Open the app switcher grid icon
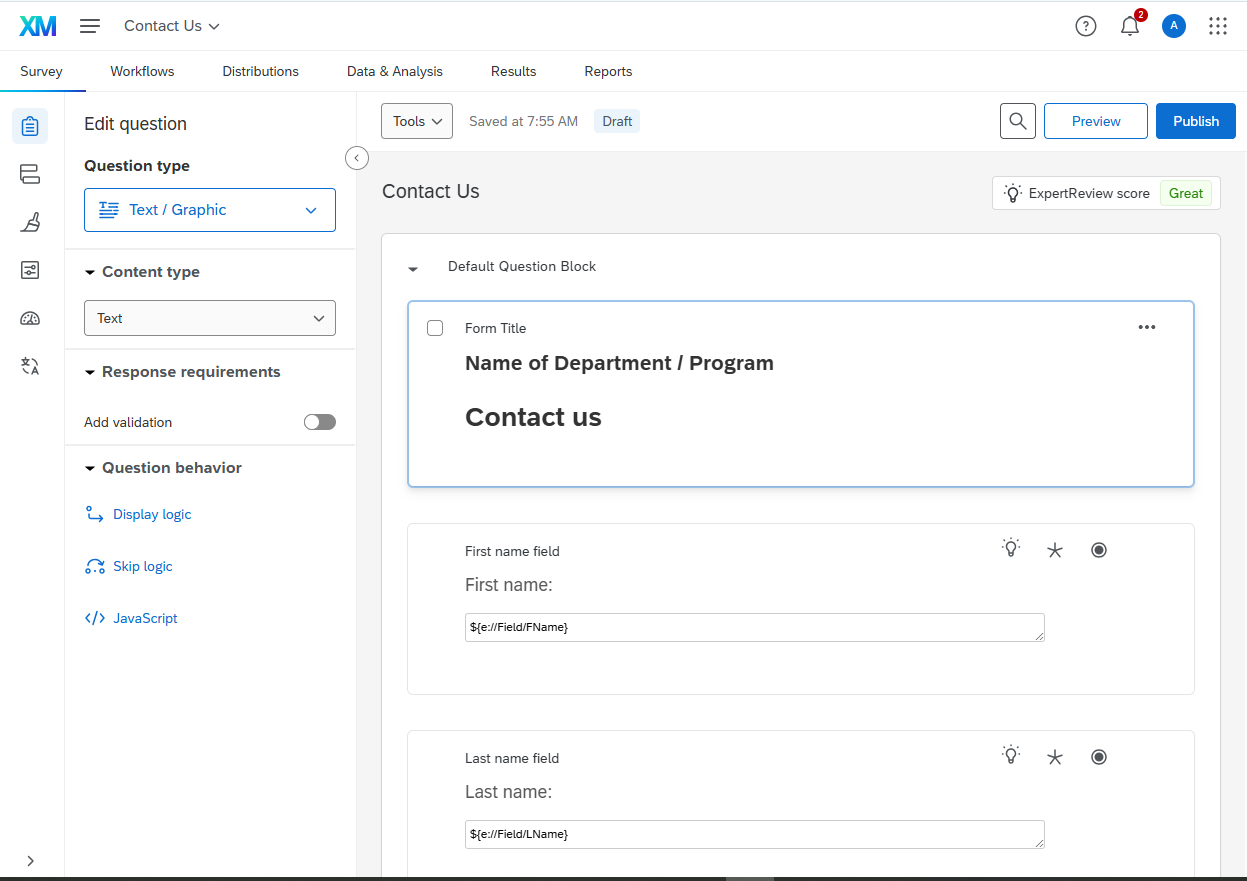This screenshot has width=1247, height=881. coord(1217,26)
